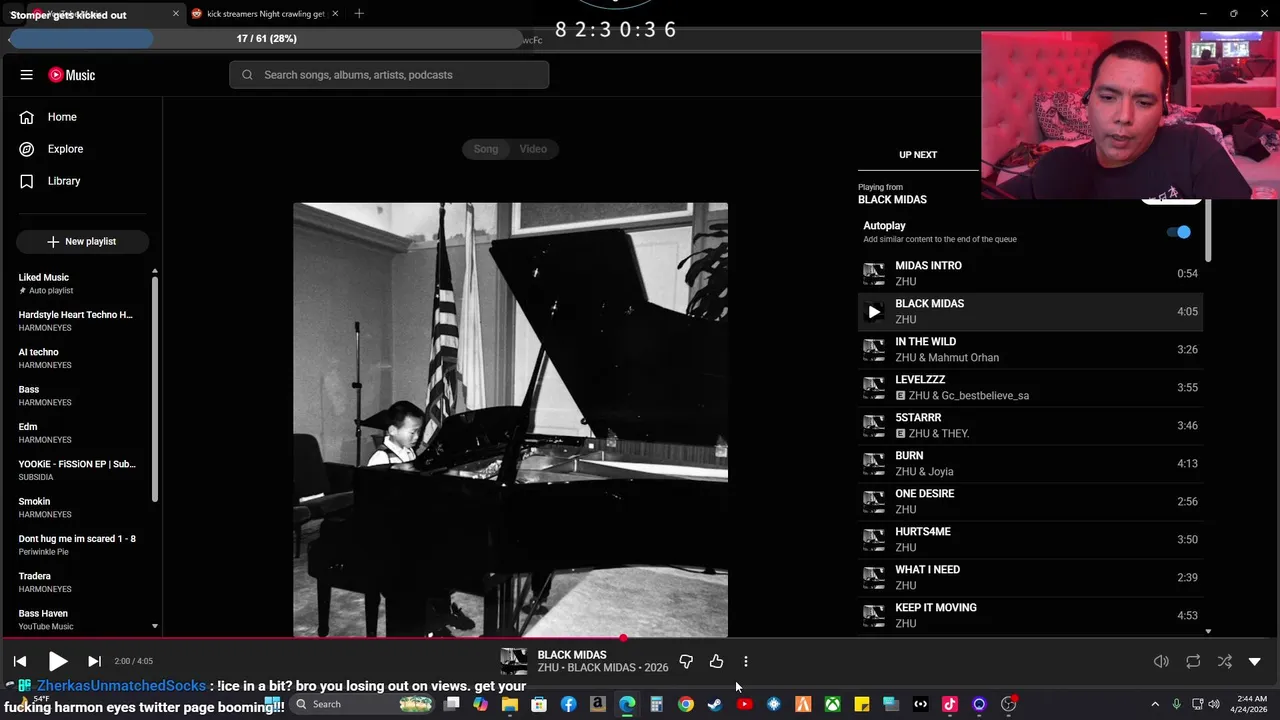
Task: Close the kick streamers browser tab
Action: (335, 14)
